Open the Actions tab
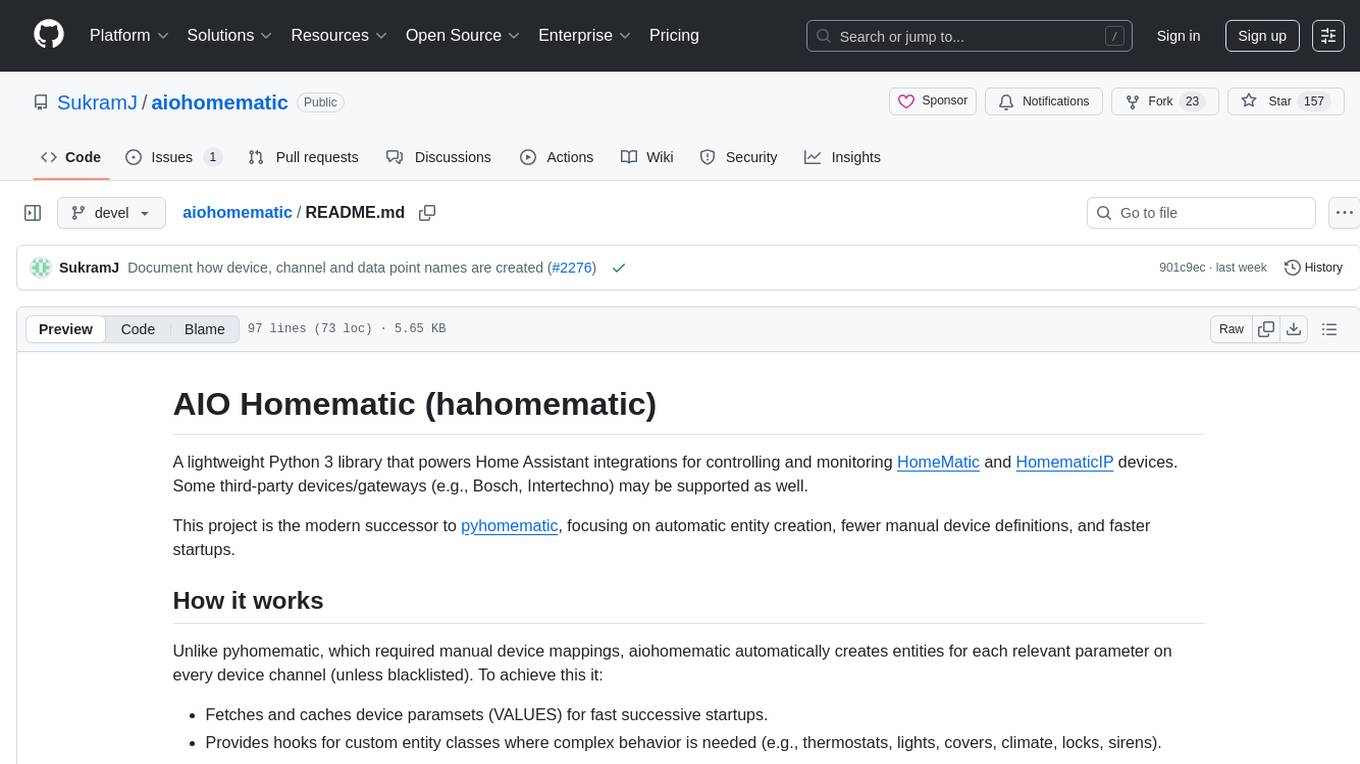 (557, 157)
